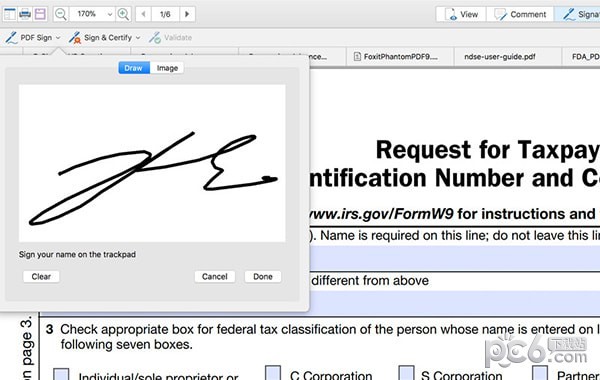Screen dimensions: 600x380
Task: Open the 170% zoom level dropdown
Action: [x=109, y=14]
